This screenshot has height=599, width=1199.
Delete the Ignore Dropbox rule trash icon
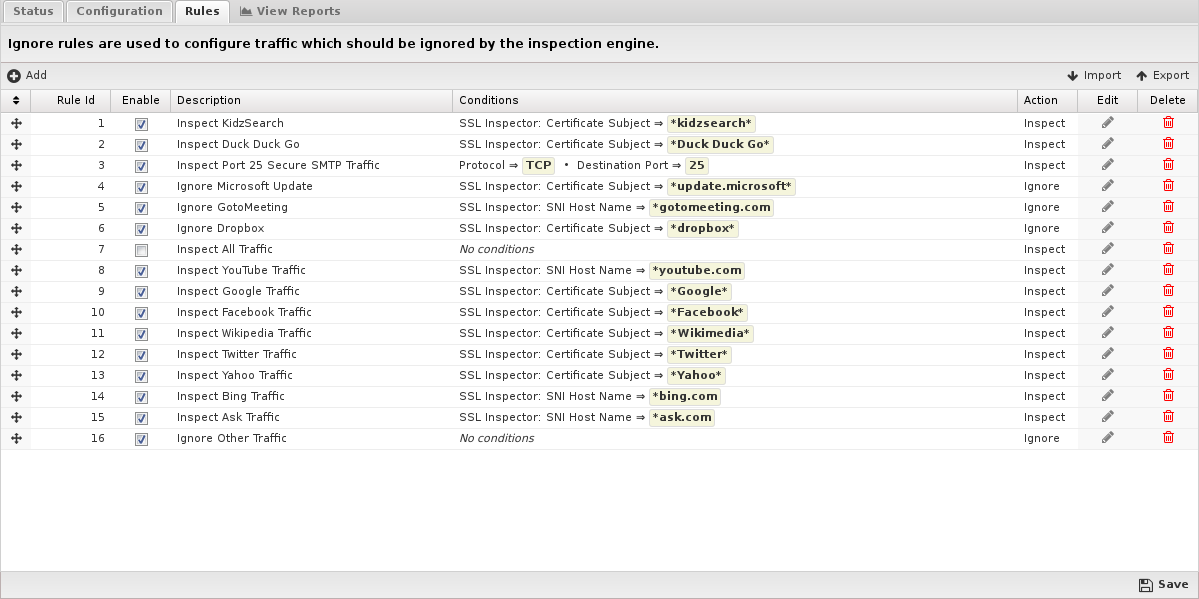(x=1168, y=227)
